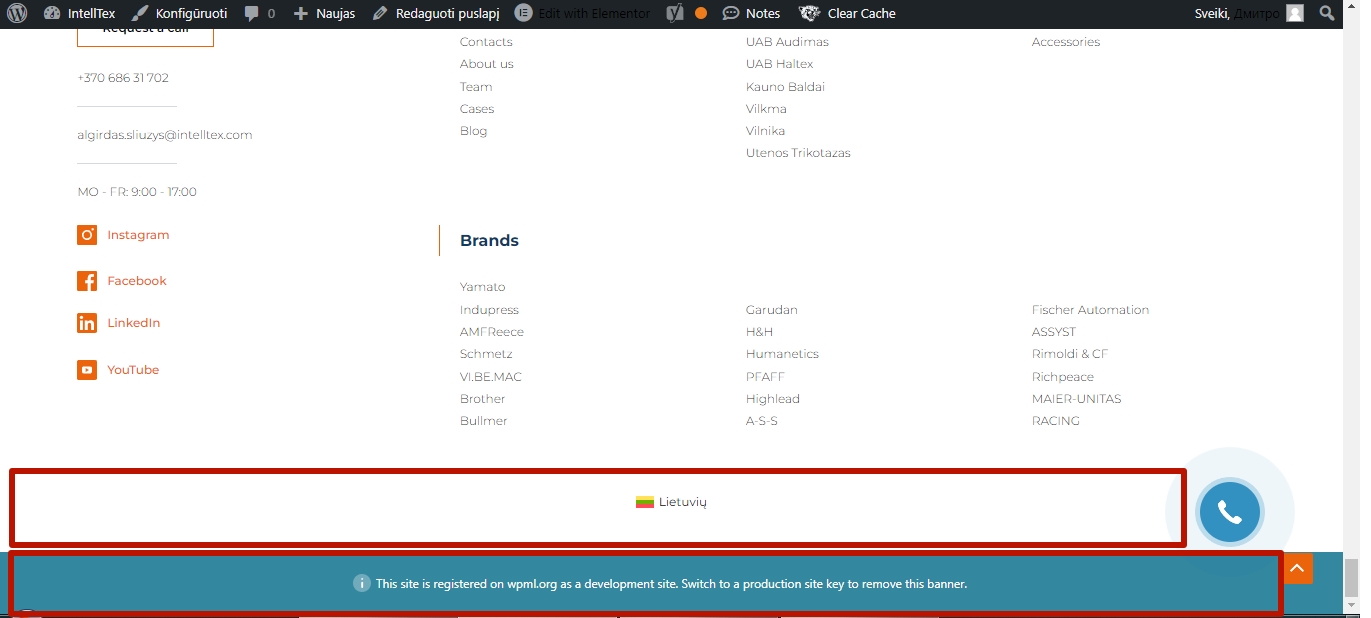Open the A-S-S brand link
Image resolution: width=1371 pixels, height=618 pixels.
point(762,421)
